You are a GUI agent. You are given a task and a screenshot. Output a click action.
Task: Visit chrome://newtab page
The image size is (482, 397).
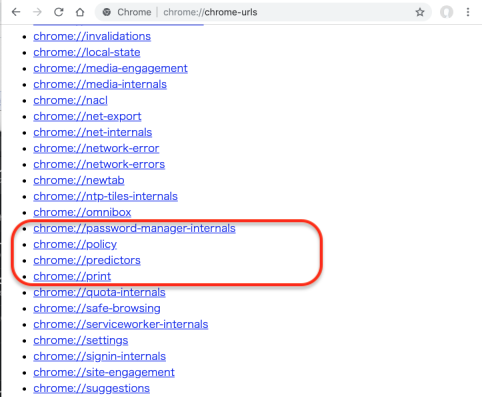click(x=79, y=180)
